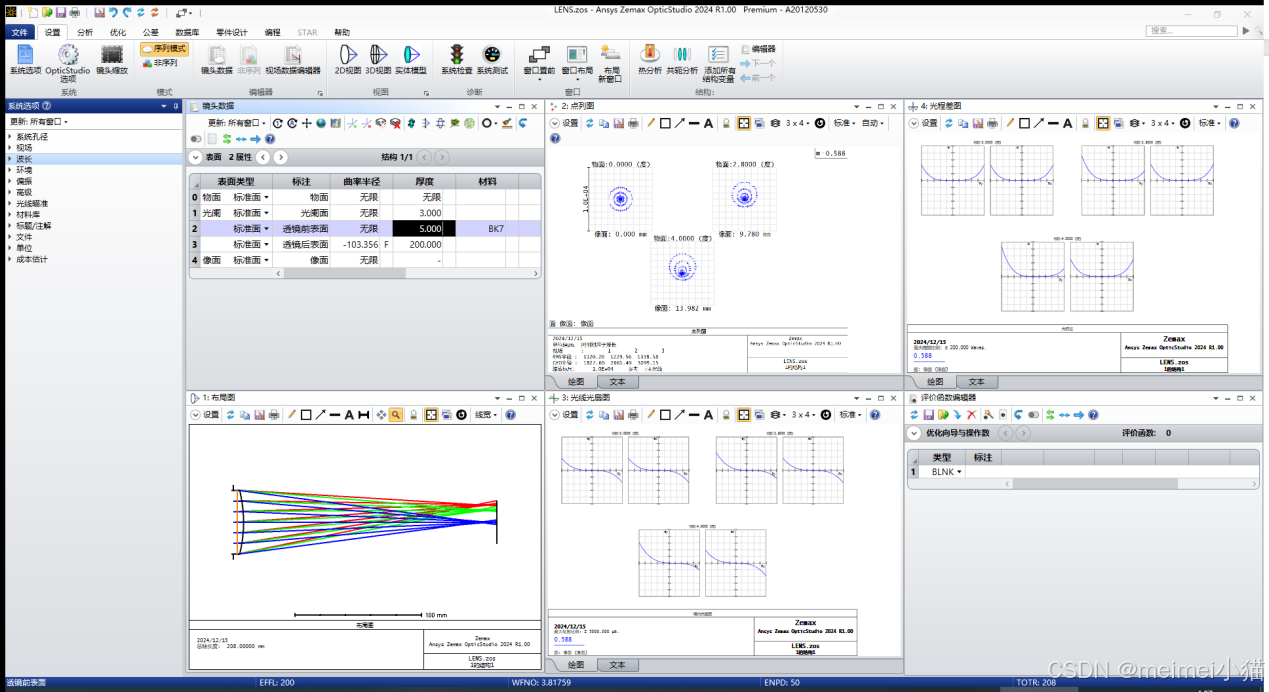
Task: Click help icon in 镜头数据 toolbar
Action: [270, 139]
